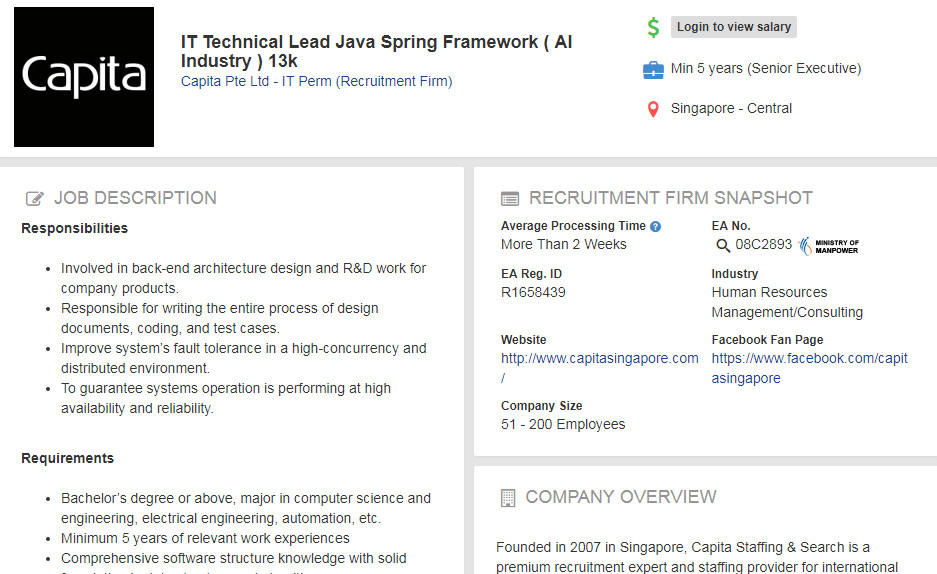This screenshot has width=937, height=574.
Task: Click the R1658439 EA registration ID
Action: 533,292
